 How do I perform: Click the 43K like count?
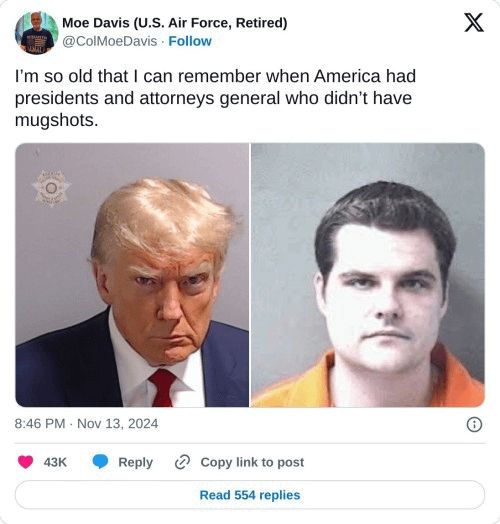tap(55, 462)
